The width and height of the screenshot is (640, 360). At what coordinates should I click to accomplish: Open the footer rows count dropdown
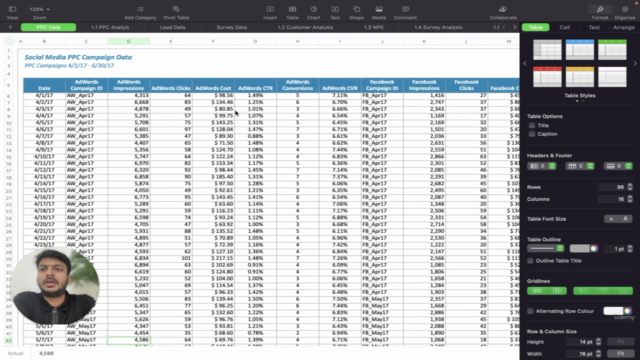coord(618,166)
